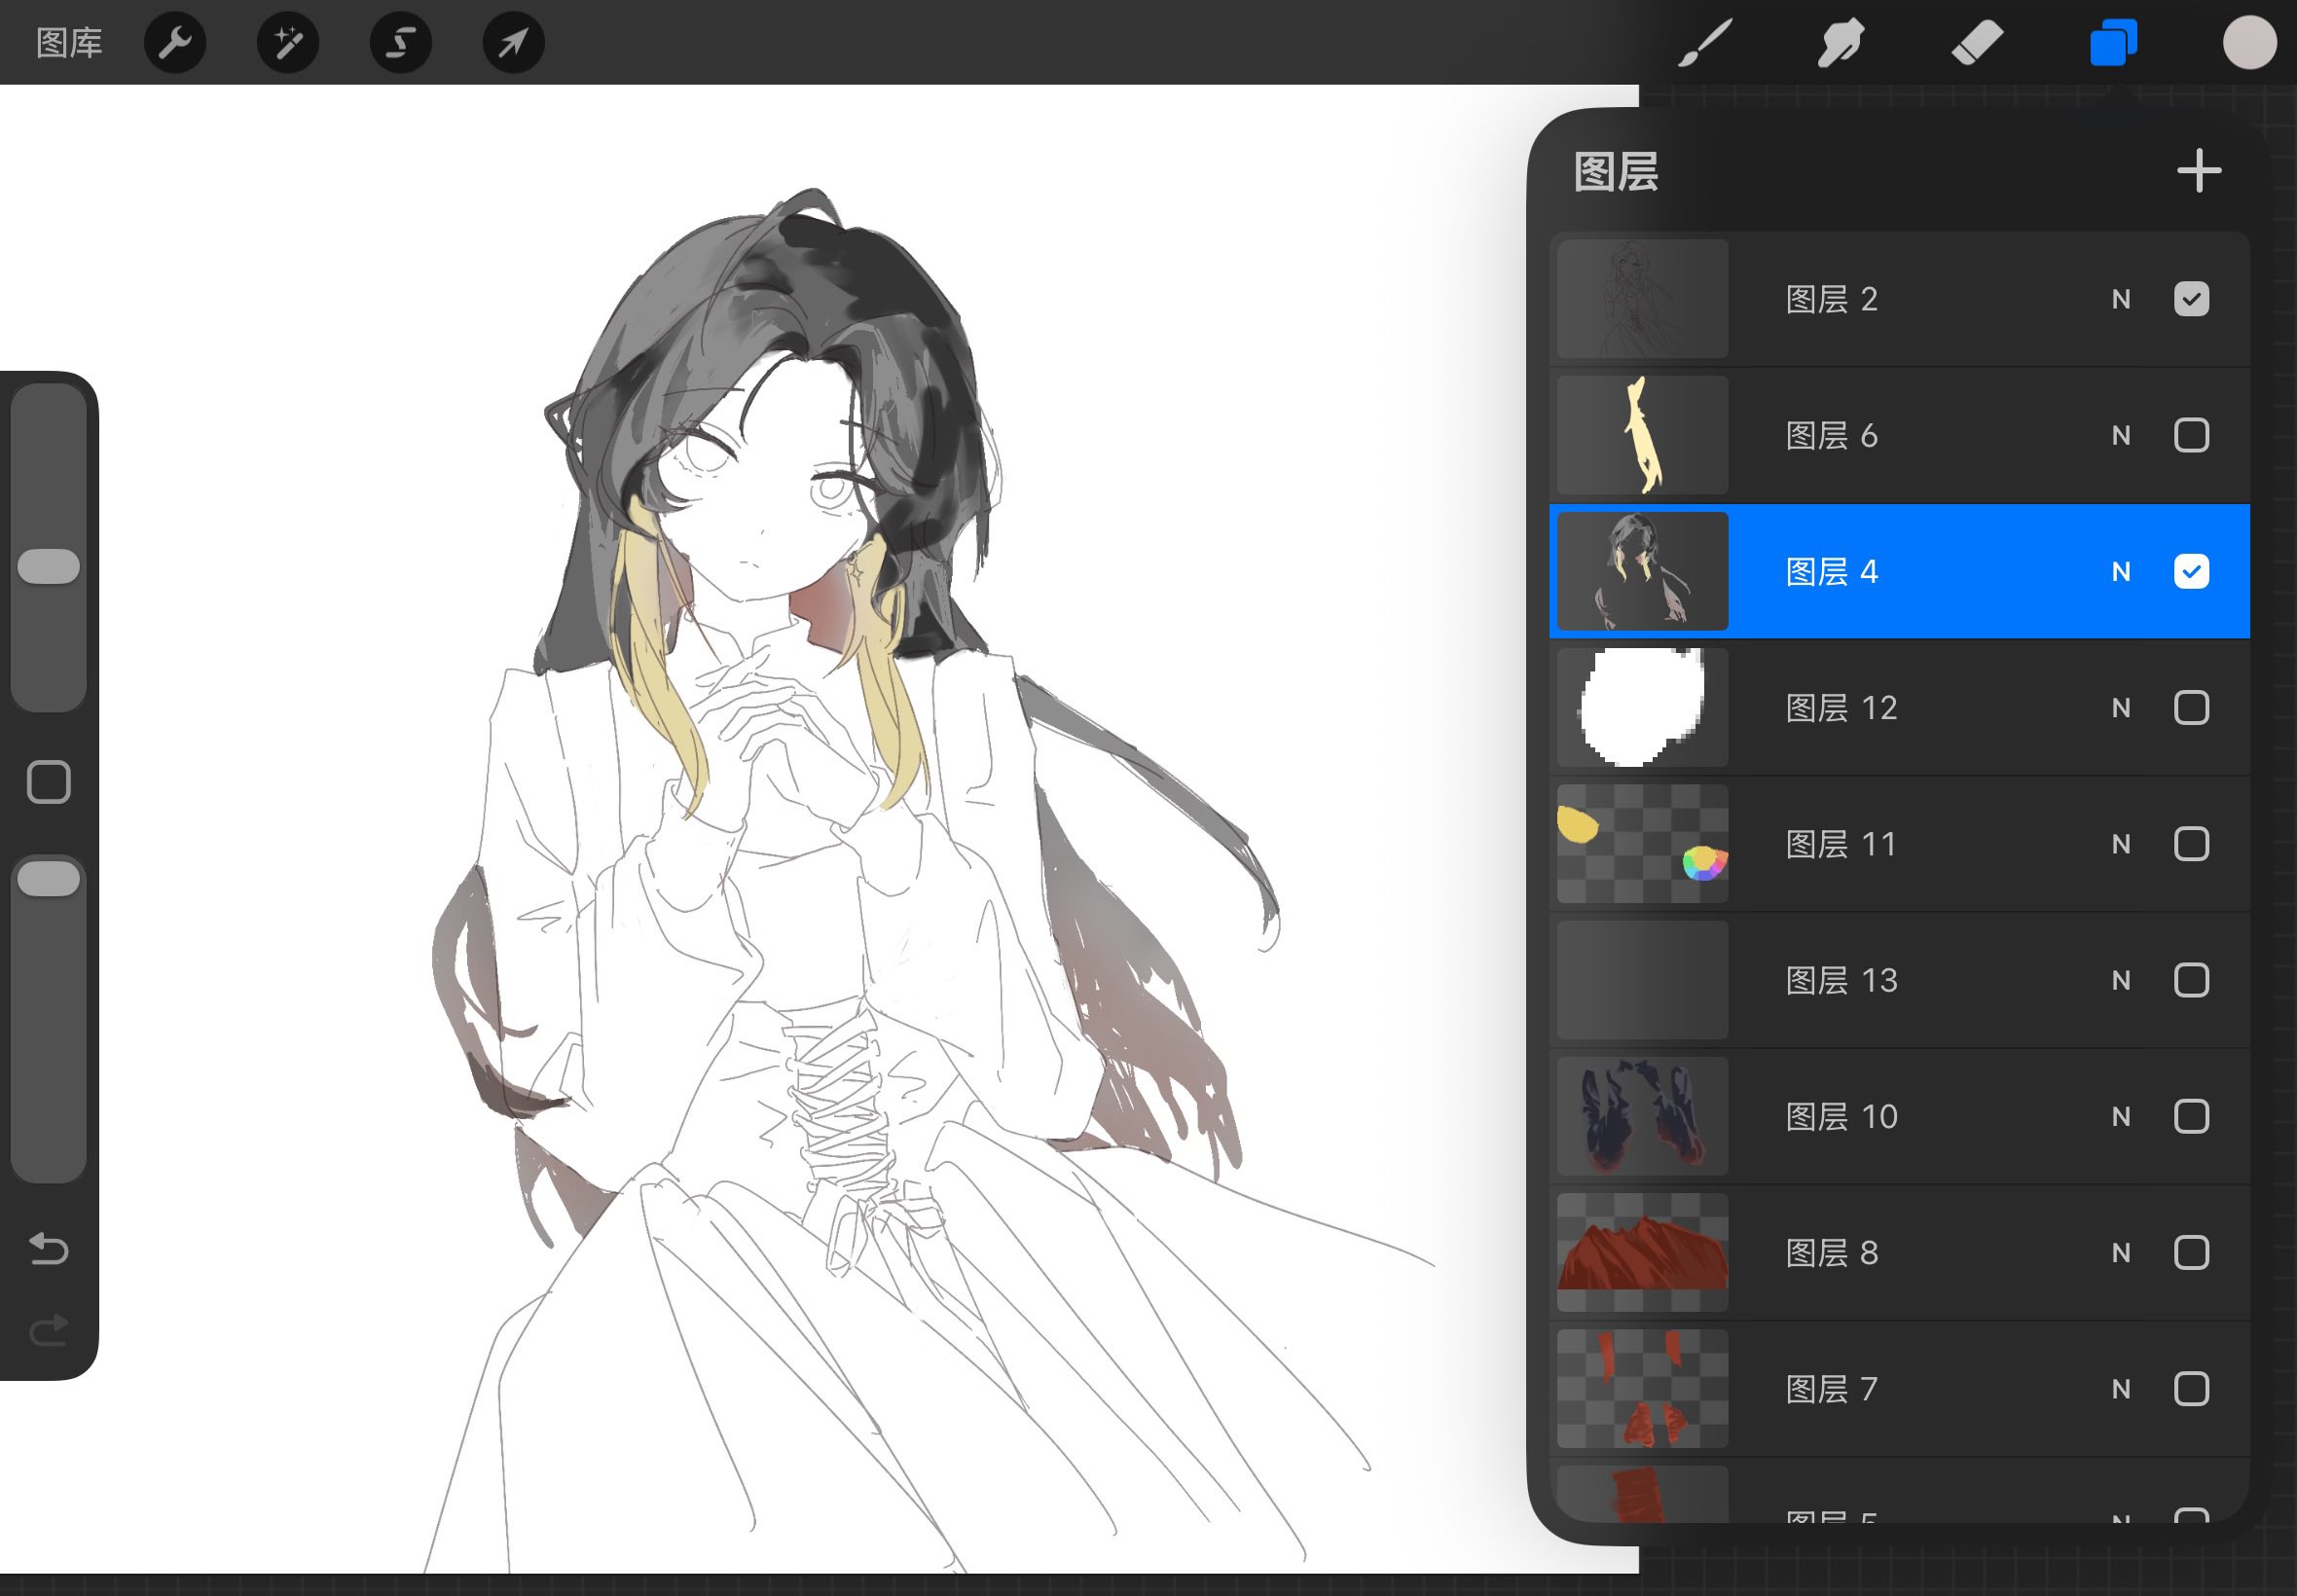This screenshot has width=2297, height=1596.
Task: Enable visibility of 图层 12
Action: point(2191,708)
